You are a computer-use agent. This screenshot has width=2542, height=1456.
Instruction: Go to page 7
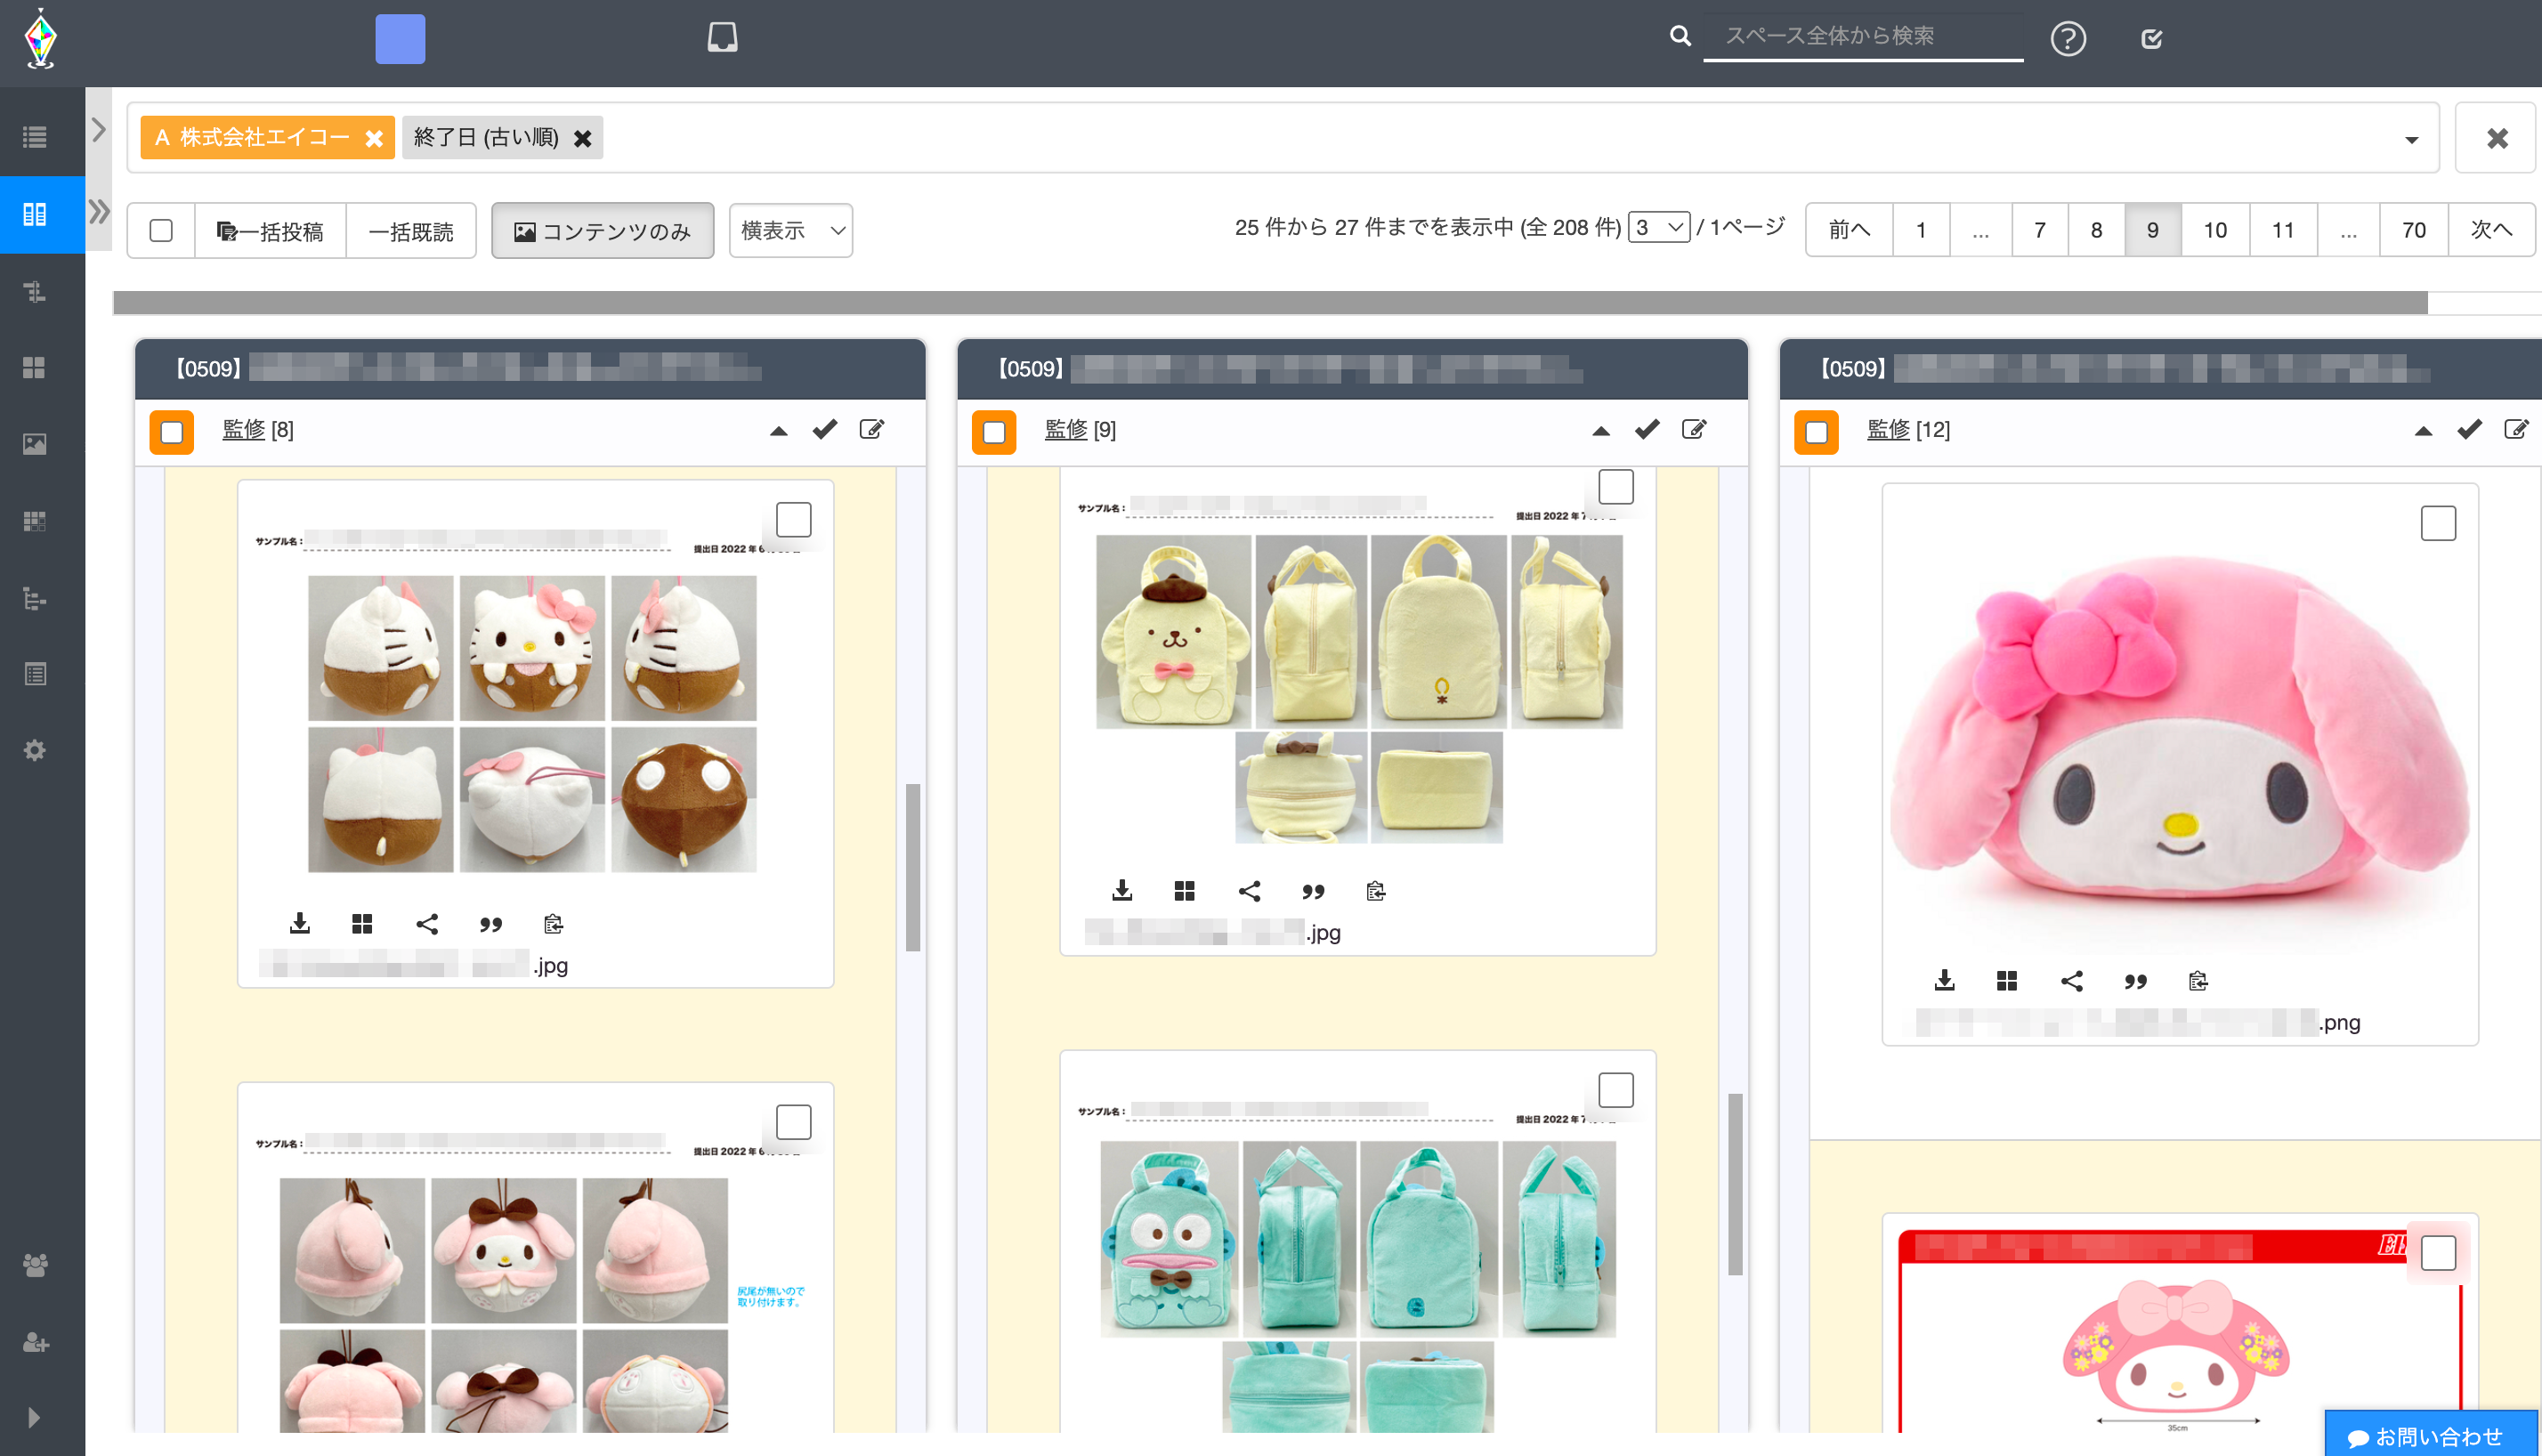(2039, 230)
